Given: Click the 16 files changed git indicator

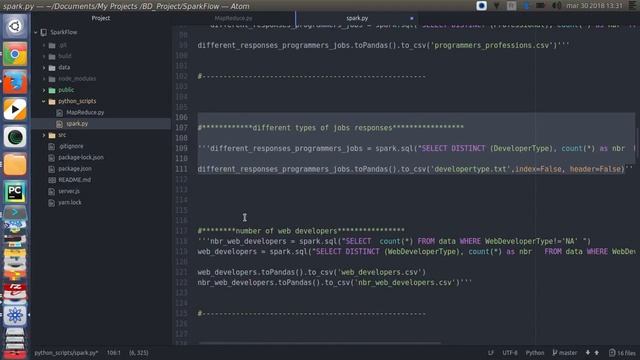Looking at the screenshot, I should point(622,353).
